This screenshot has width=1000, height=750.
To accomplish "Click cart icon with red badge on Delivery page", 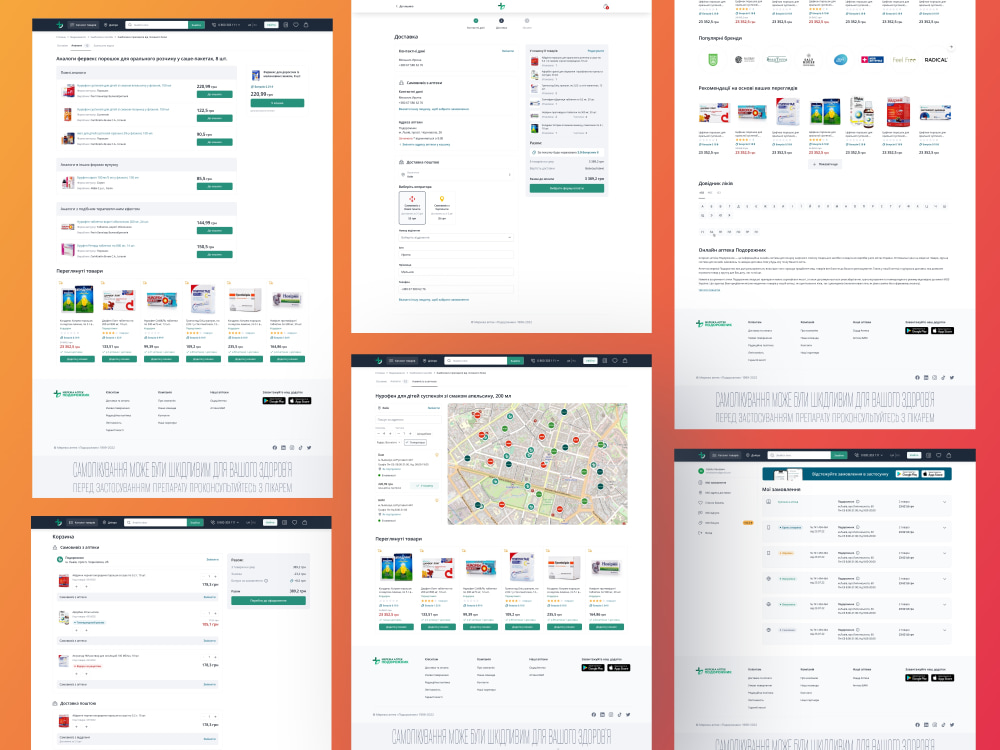I will click(x=606, y=6).
